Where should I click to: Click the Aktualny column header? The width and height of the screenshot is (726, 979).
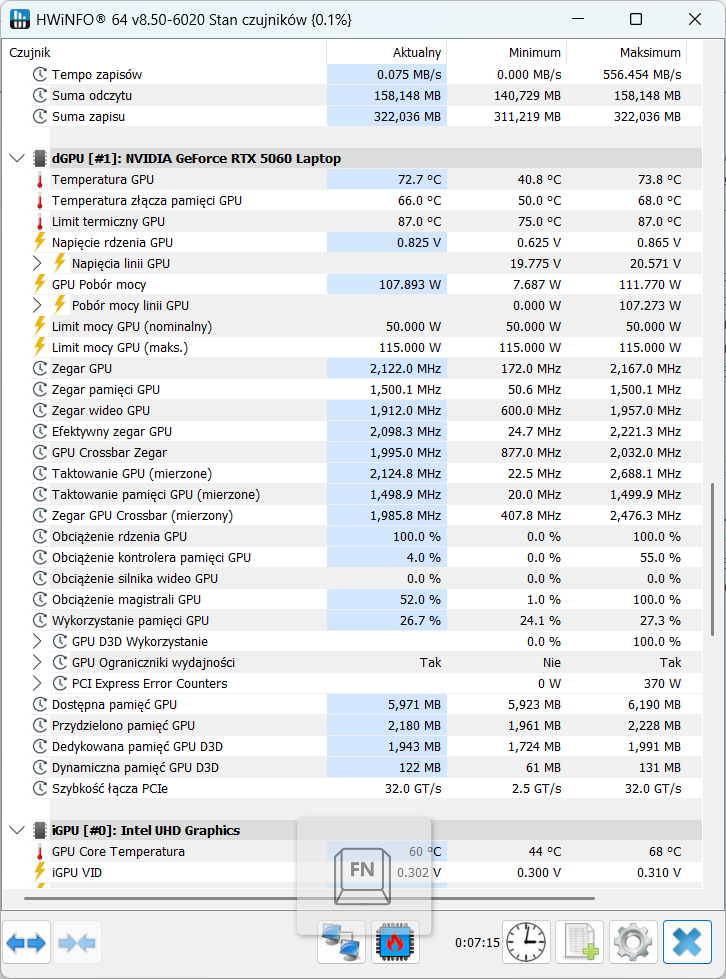click(386, 52)
